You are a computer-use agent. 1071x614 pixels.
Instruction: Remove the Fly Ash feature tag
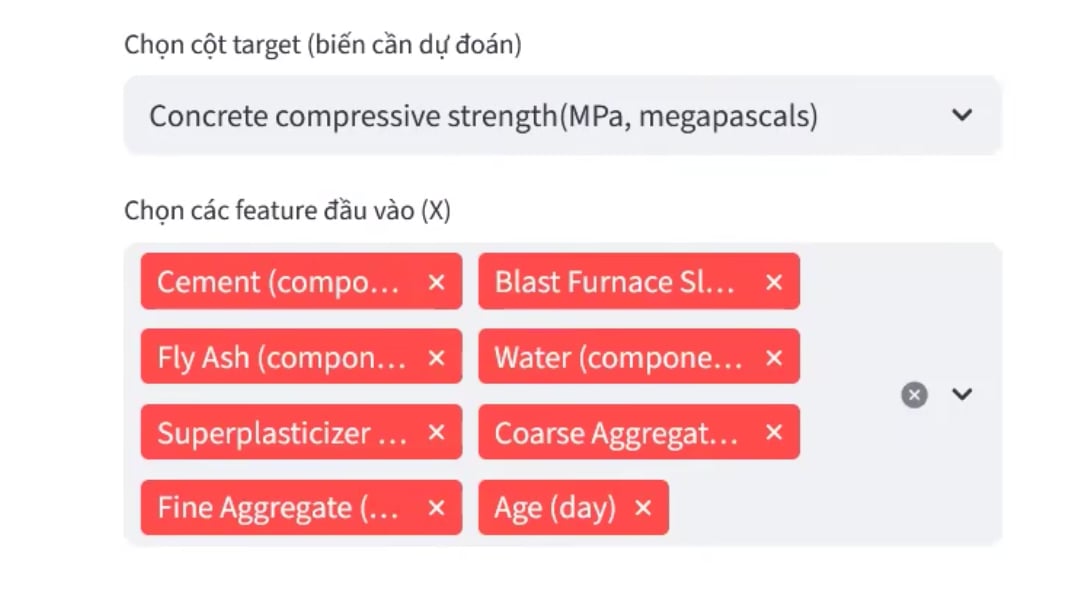[436, 358]
